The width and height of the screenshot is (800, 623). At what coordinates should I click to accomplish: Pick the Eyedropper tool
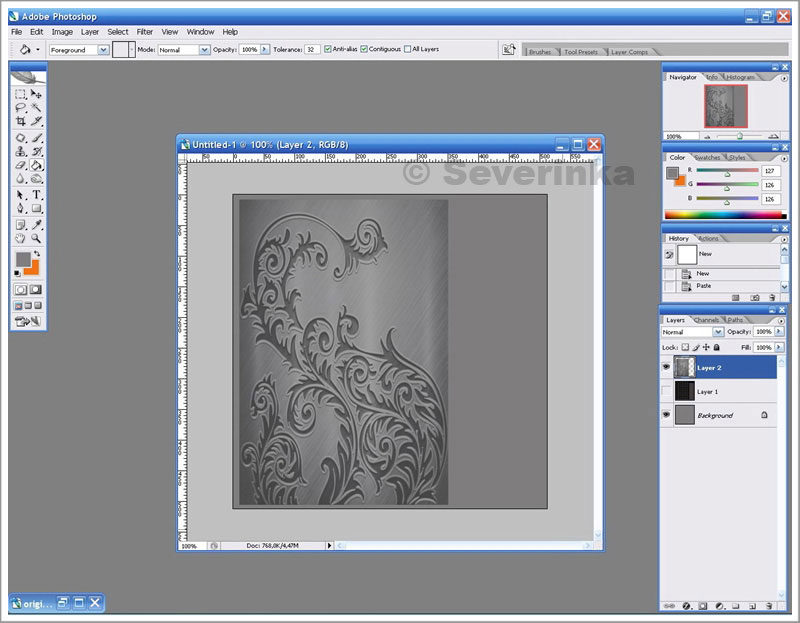(37, 224)
